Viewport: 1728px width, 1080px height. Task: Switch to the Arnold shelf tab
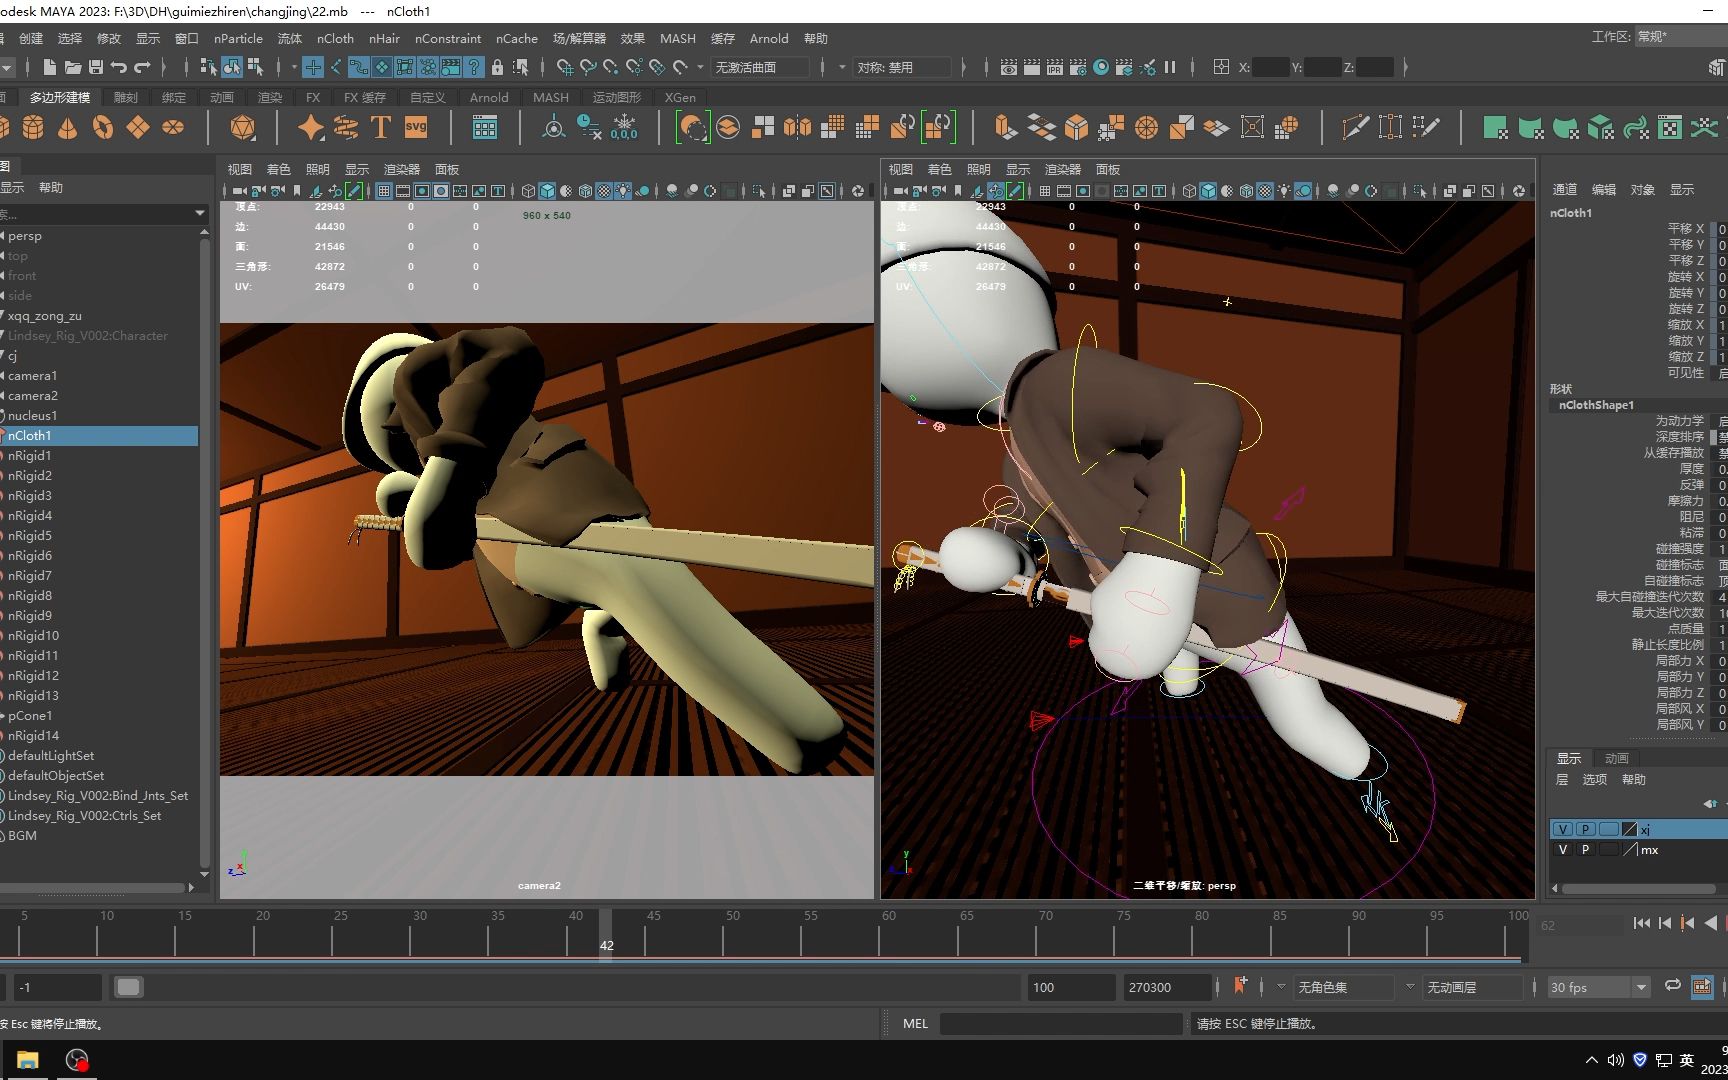[489, 97]
